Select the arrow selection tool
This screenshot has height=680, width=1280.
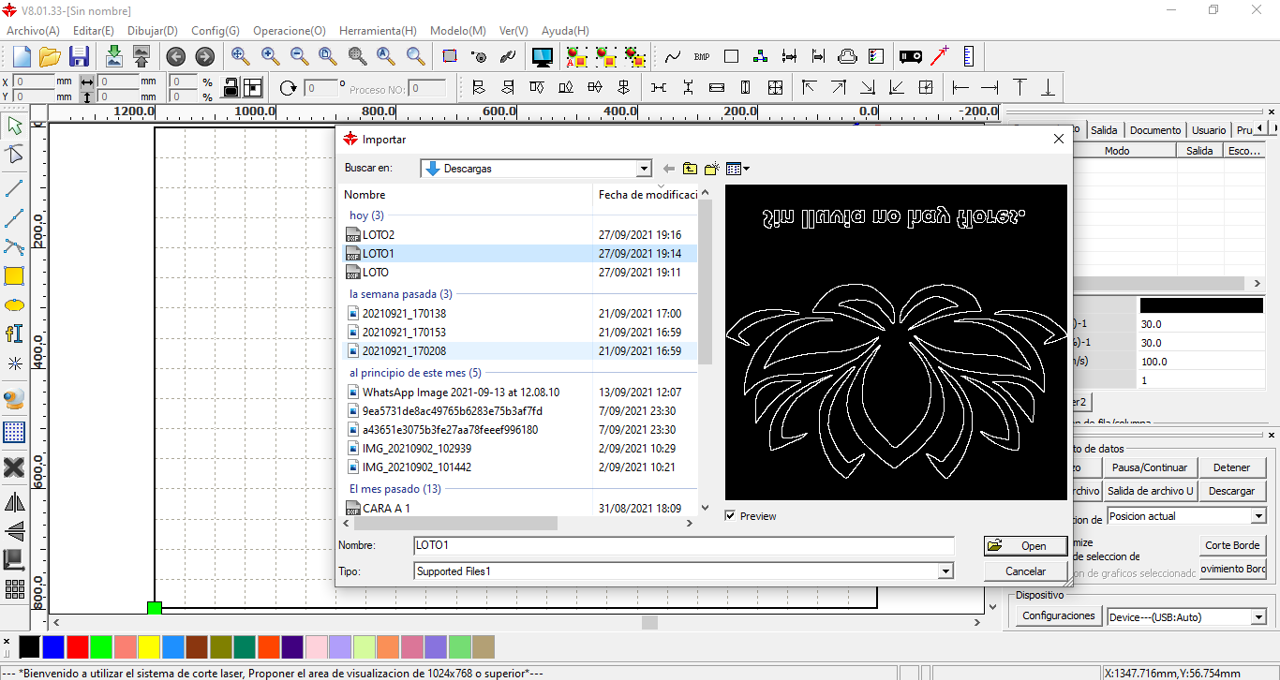14,126
